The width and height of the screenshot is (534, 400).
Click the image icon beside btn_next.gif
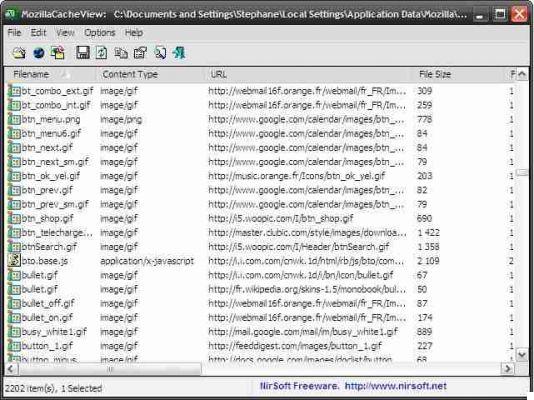coord(14,147)
